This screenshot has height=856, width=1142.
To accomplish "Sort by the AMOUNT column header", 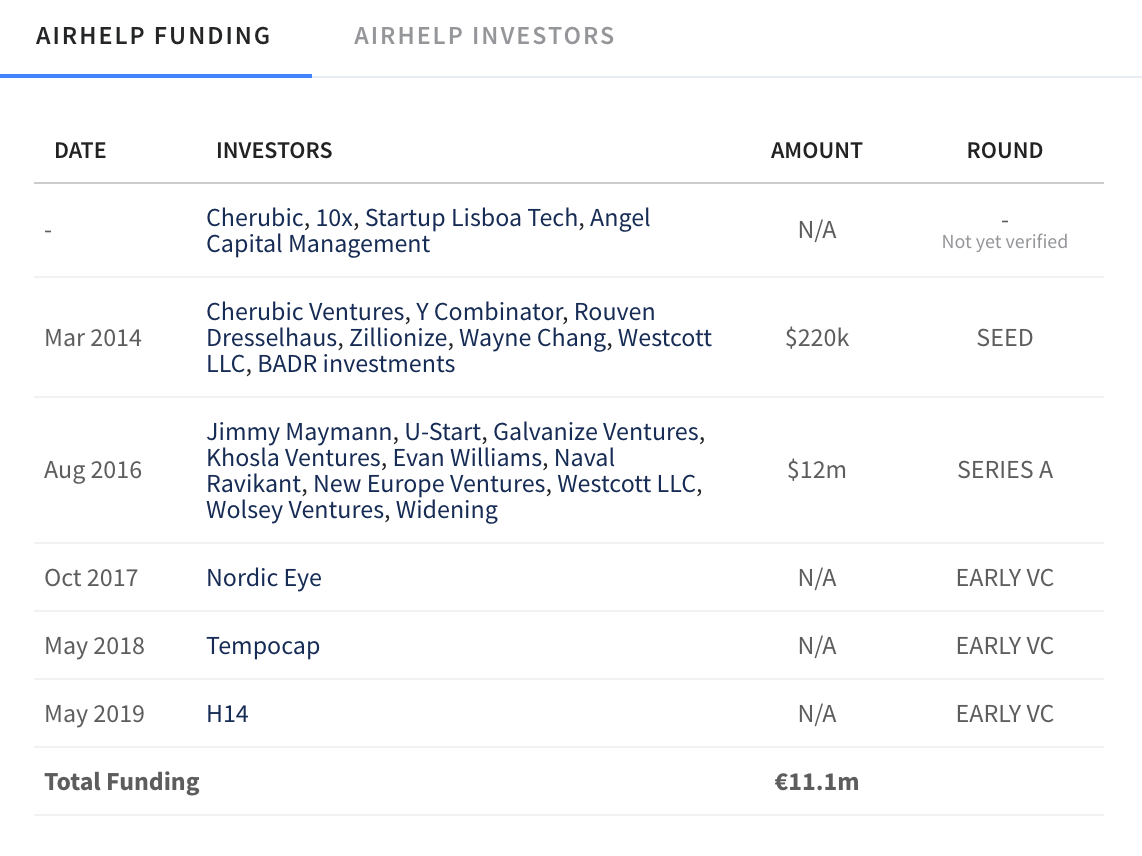I will coord(816,150).
